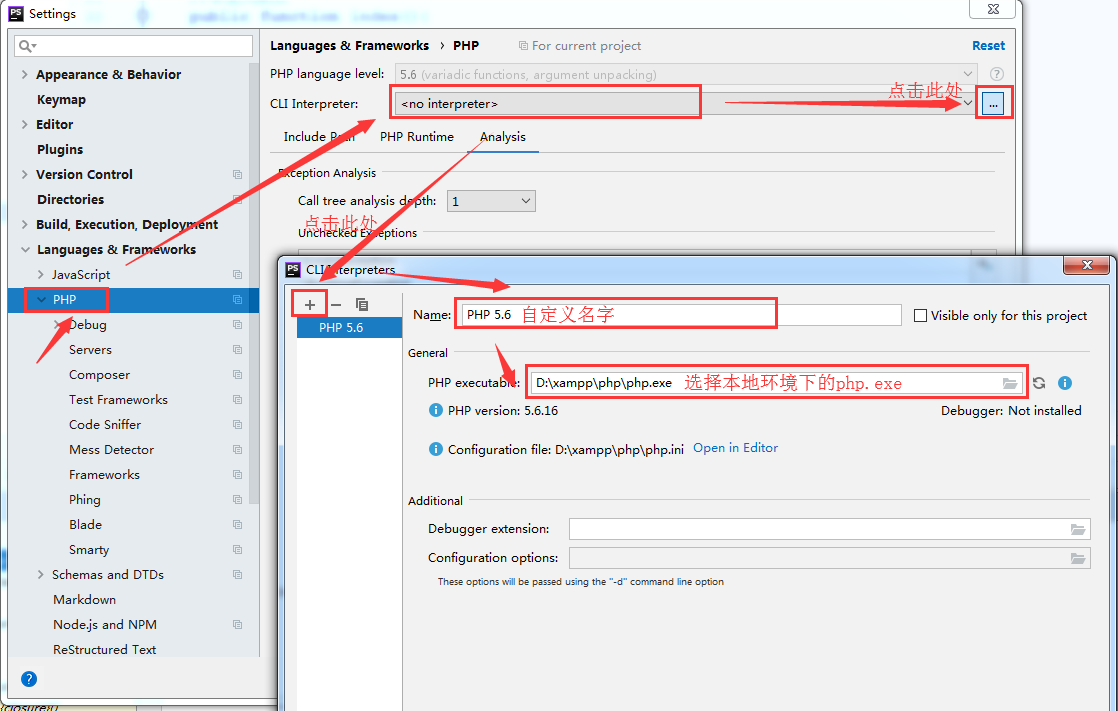Viewport: 1118px width, 711px height.
Task: Click Open in Editor link
Action: pos(735,448)
